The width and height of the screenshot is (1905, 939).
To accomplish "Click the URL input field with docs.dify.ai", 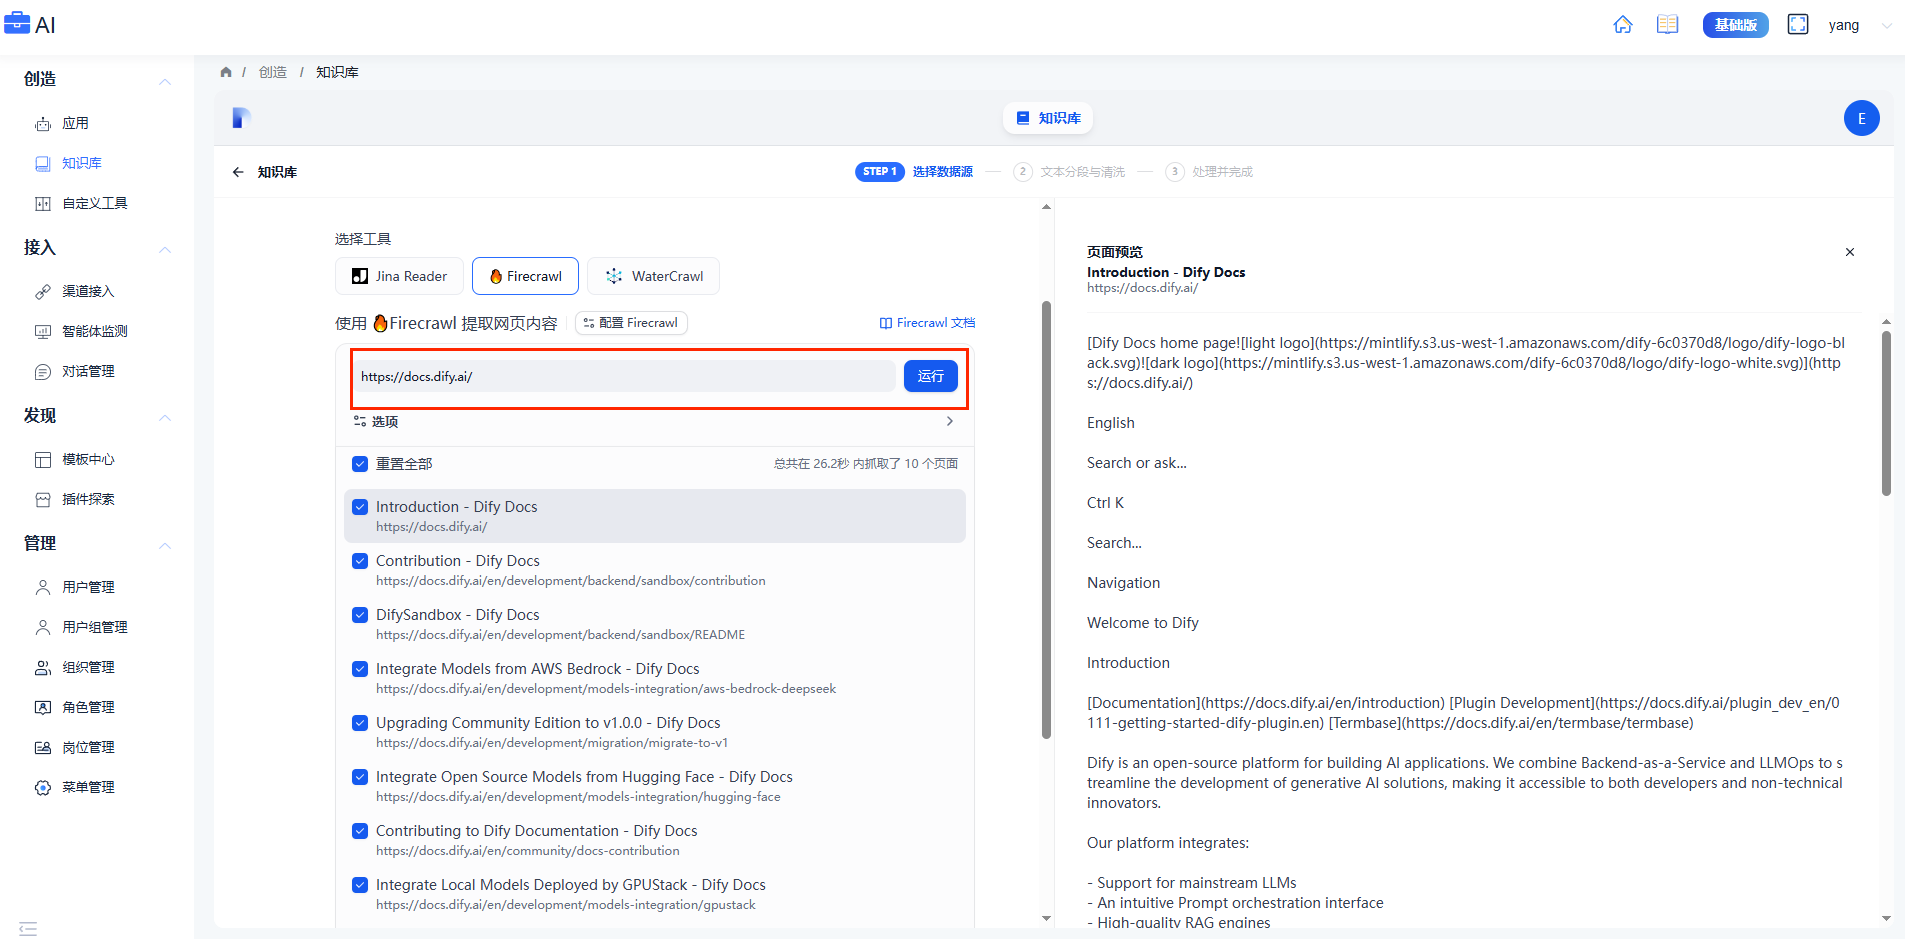I will click(627, 376).
